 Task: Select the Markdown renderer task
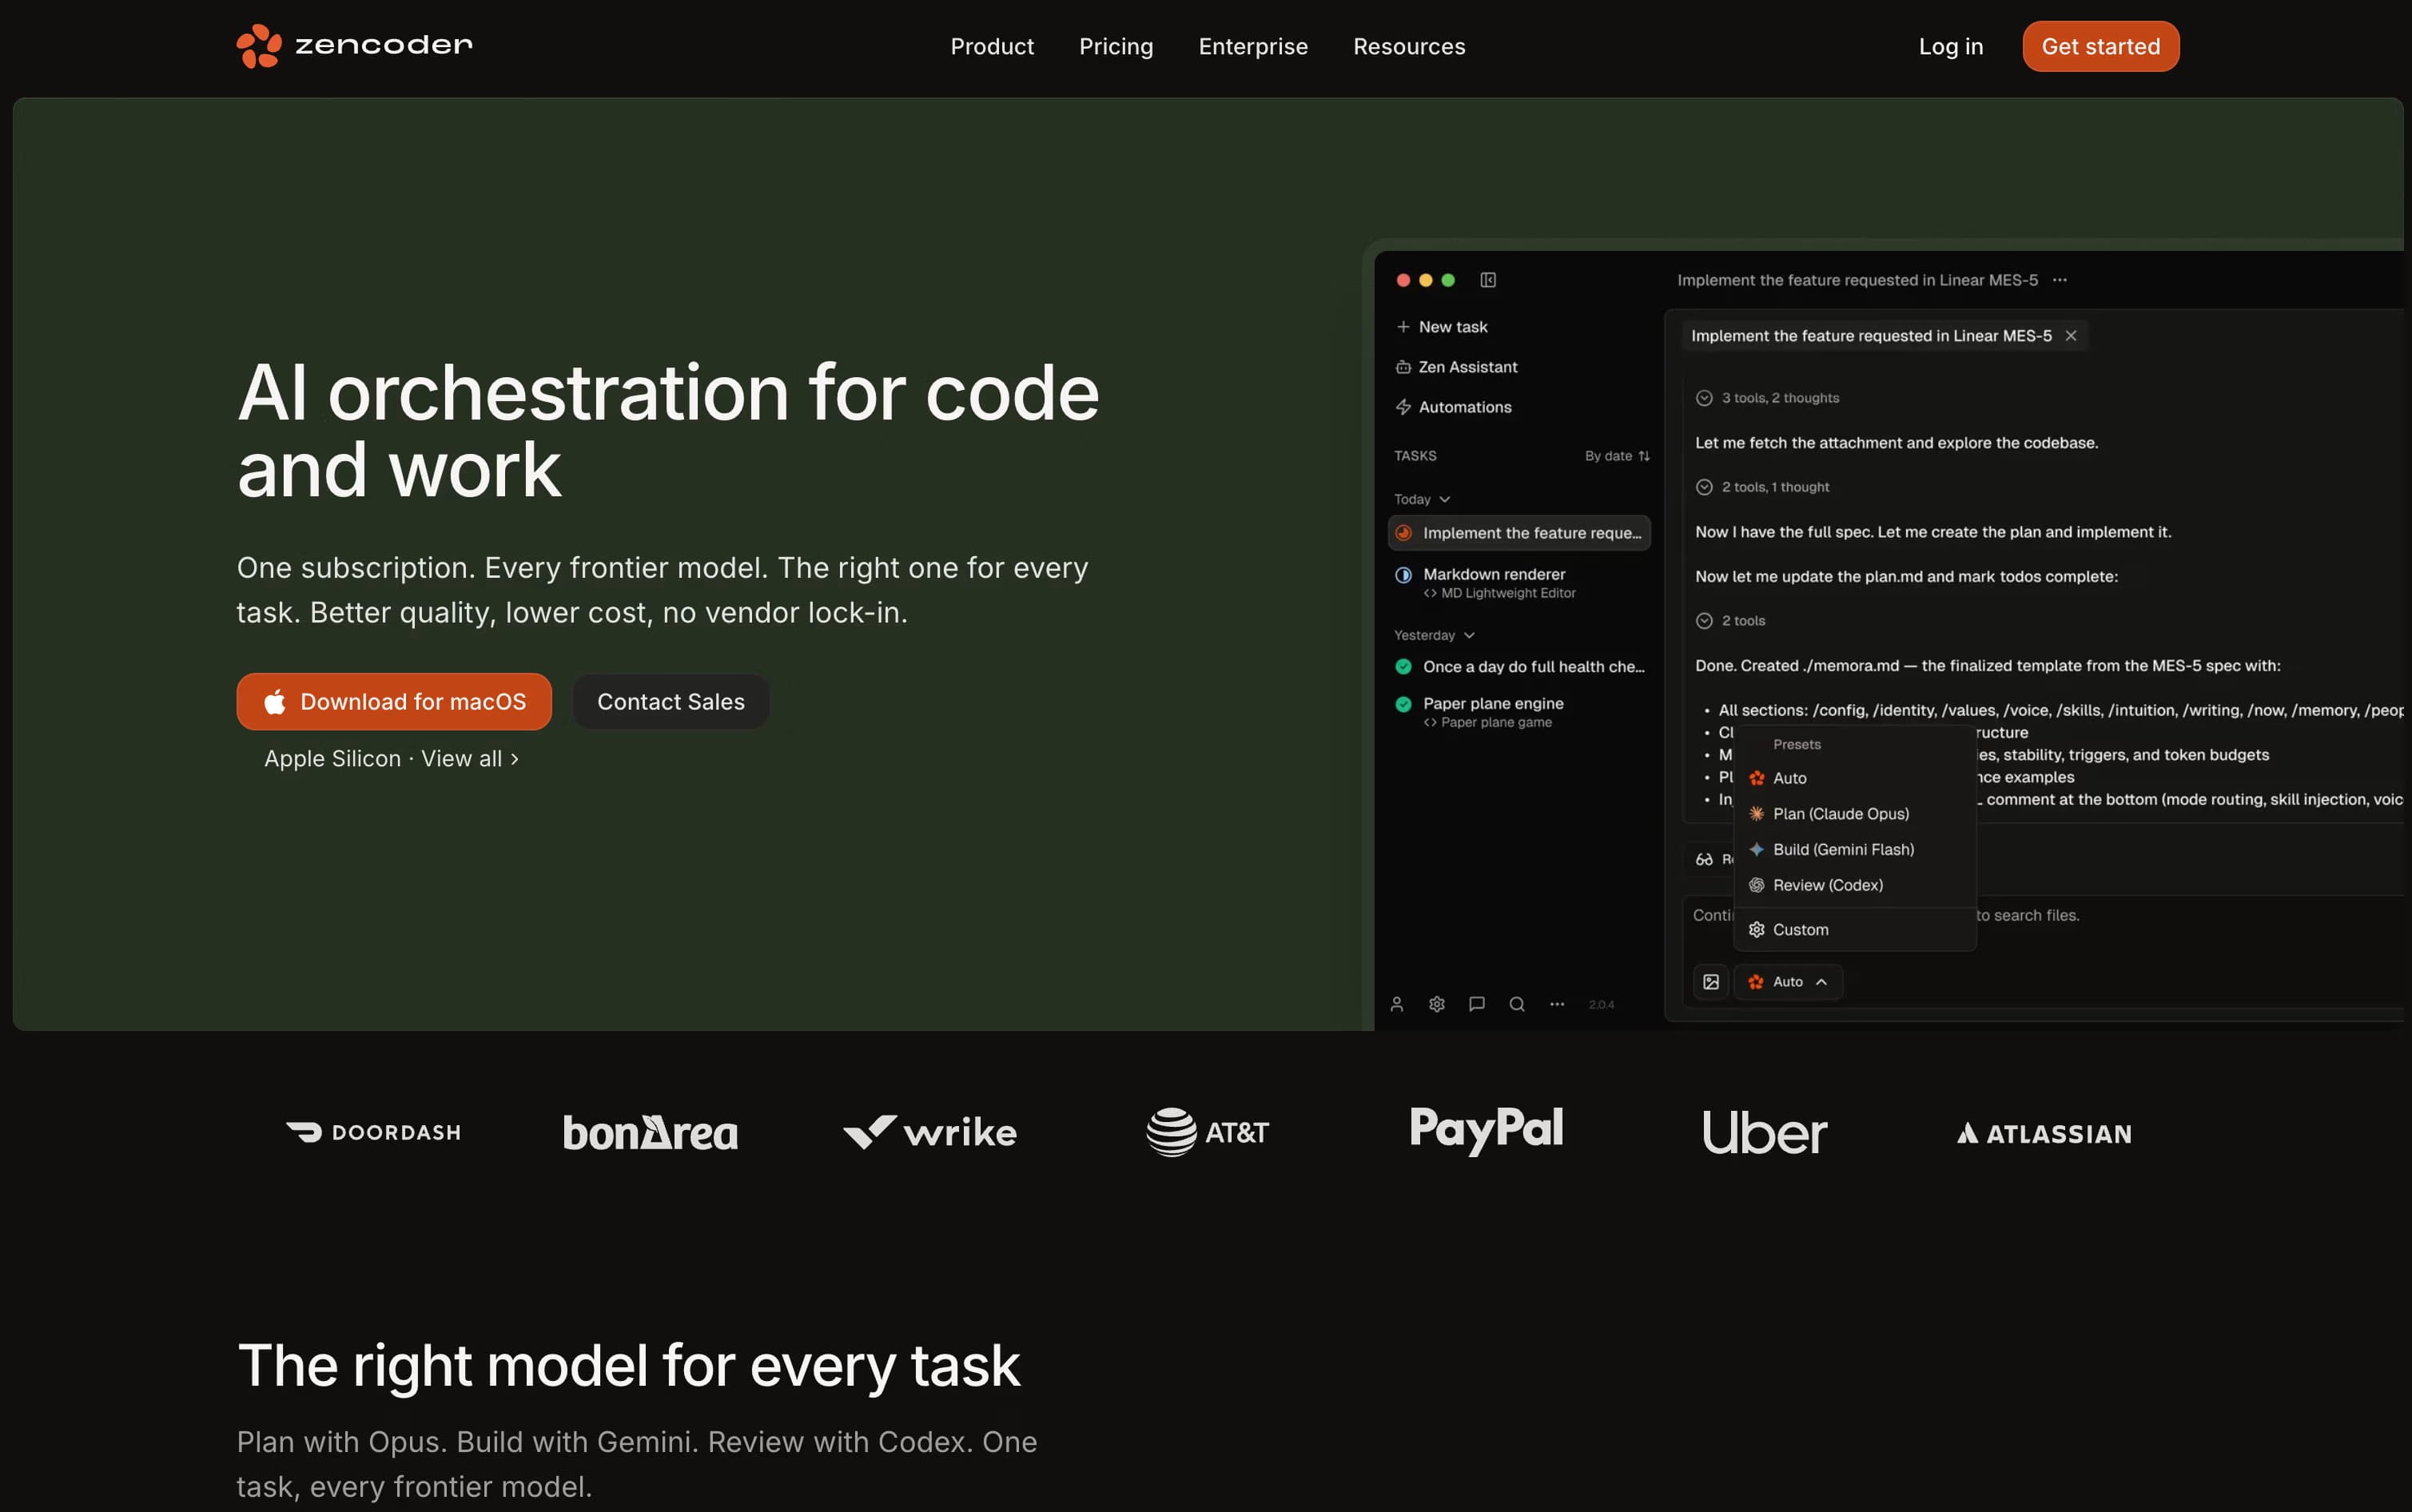(x=1519, y=582)
